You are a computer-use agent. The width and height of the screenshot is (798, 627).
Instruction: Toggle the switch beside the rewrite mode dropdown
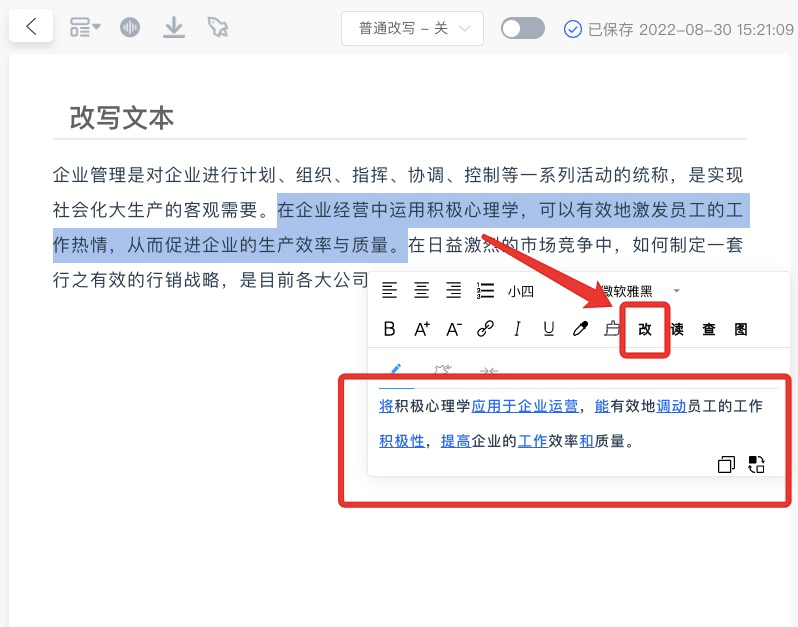tap(523, 28)
